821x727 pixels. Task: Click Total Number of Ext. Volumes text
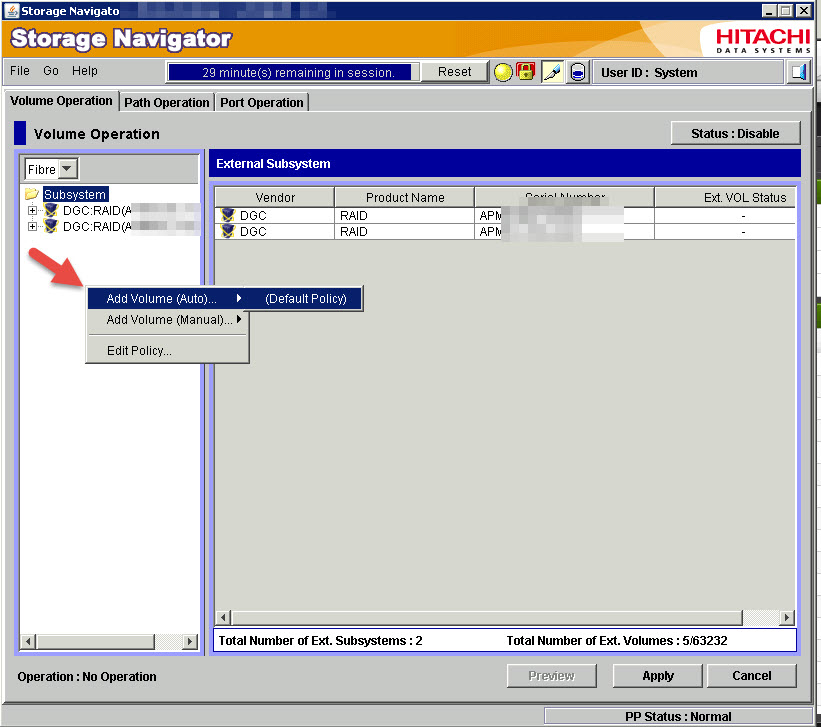(617, 641)
